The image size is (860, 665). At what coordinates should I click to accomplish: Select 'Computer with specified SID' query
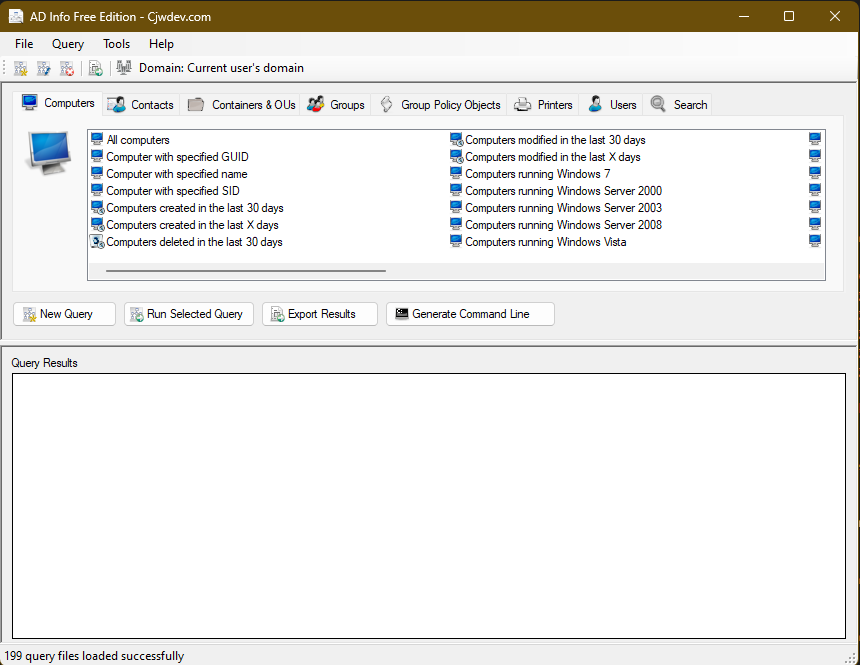coord(166,191)
